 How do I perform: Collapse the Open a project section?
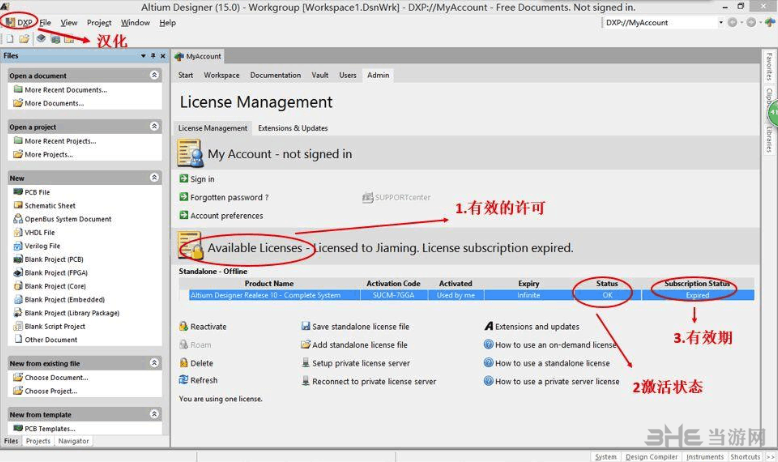(154, 126)
